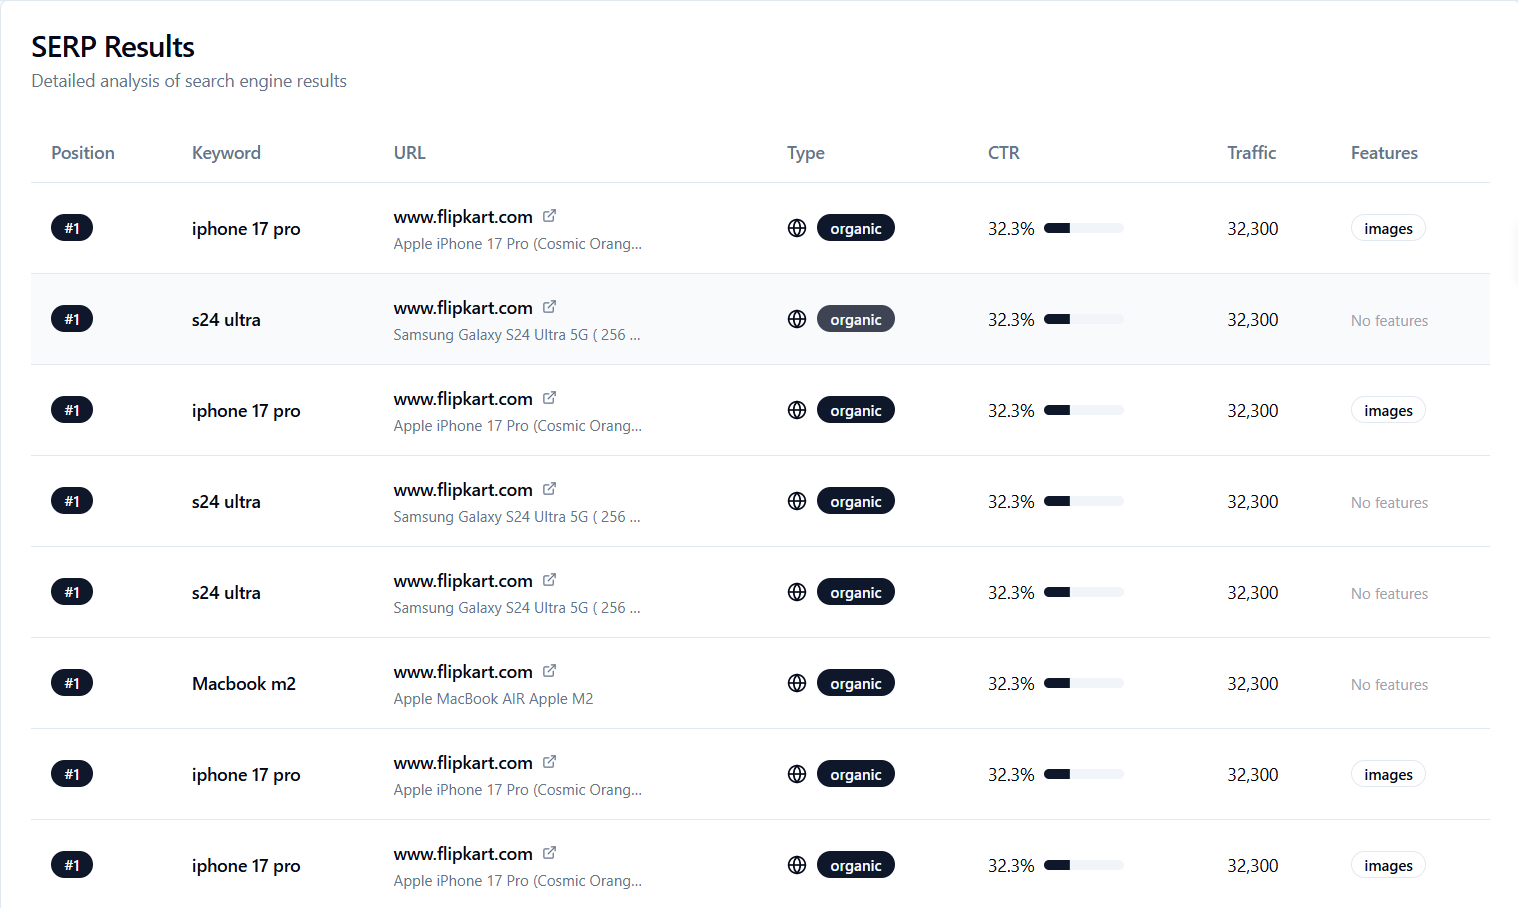Click the external link icon on the Macbook m2 row
1518x908 pixels.
coord(549,670)
